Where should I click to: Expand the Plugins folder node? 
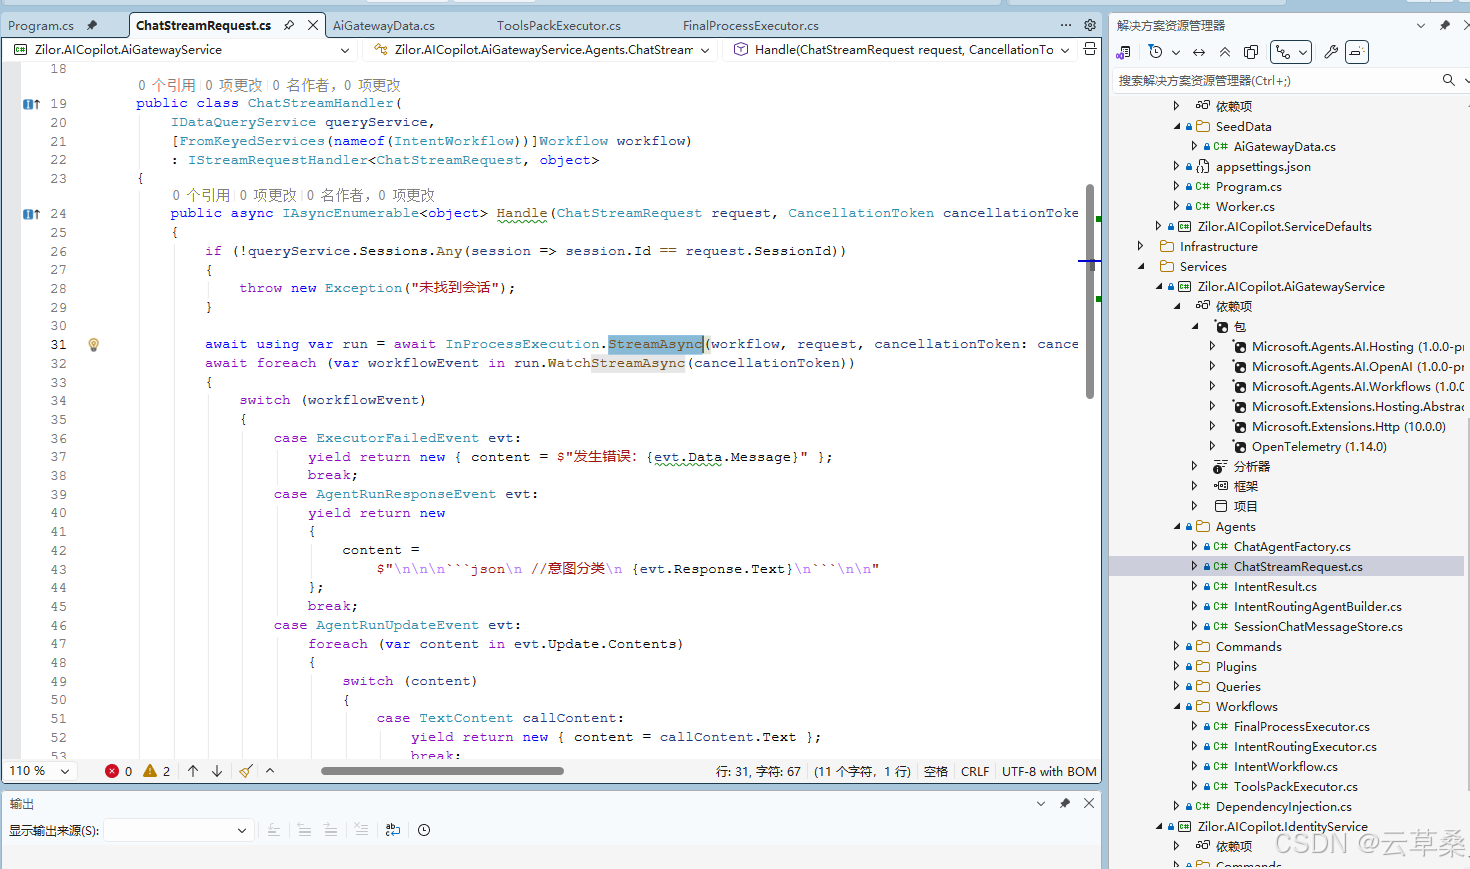[1176, 667]
